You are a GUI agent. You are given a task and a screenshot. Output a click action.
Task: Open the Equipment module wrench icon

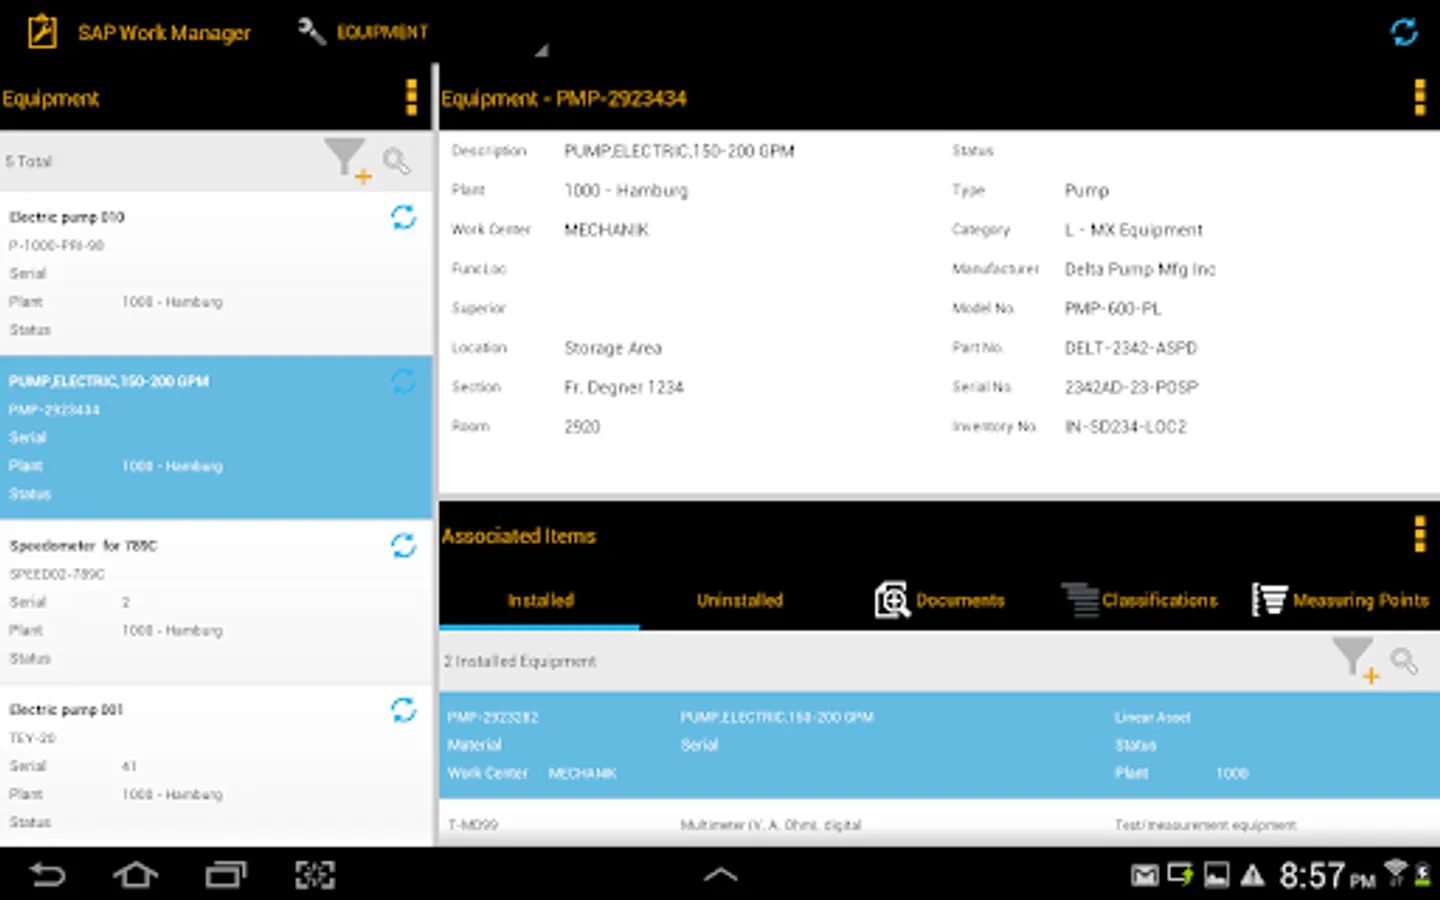[x=311, y=32]
